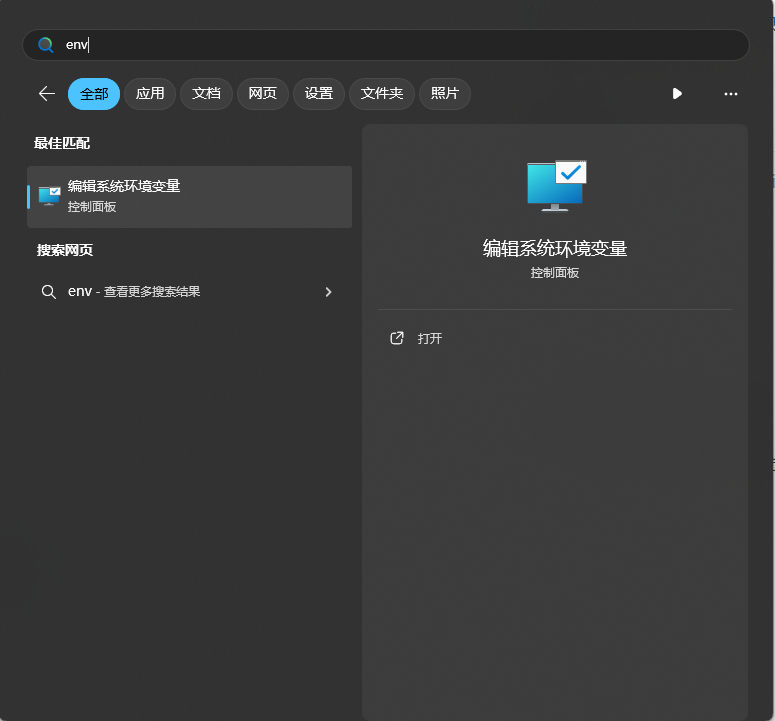Click into the search field containing "env"
The height and width of the screenshot is (721, 775).
pos(400,45)
